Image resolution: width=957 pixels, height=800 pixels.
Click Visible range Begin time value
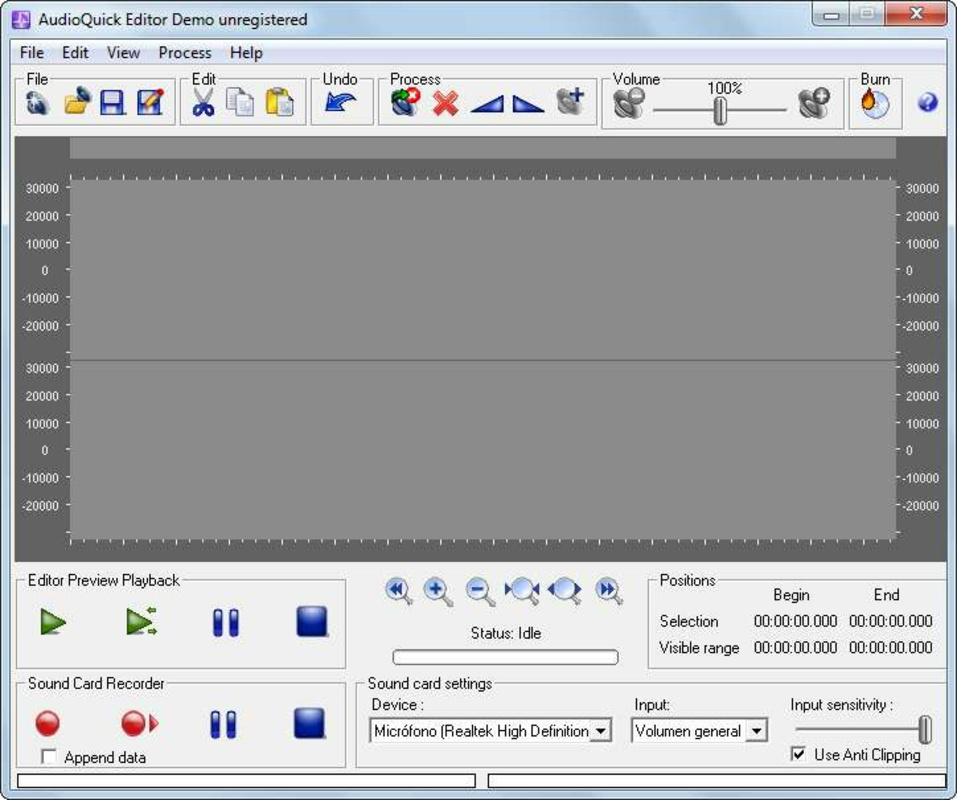click(x=795, y=647)
